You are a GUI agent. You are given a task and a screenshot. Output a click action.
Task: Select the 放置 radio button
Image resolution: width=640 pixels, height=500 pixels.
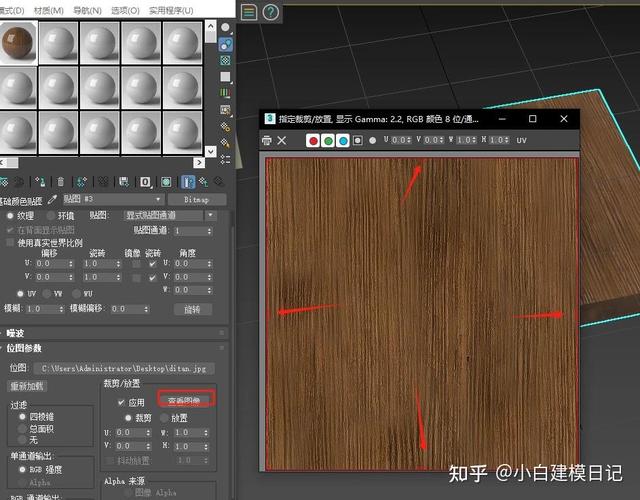click(x=164, y=418)
